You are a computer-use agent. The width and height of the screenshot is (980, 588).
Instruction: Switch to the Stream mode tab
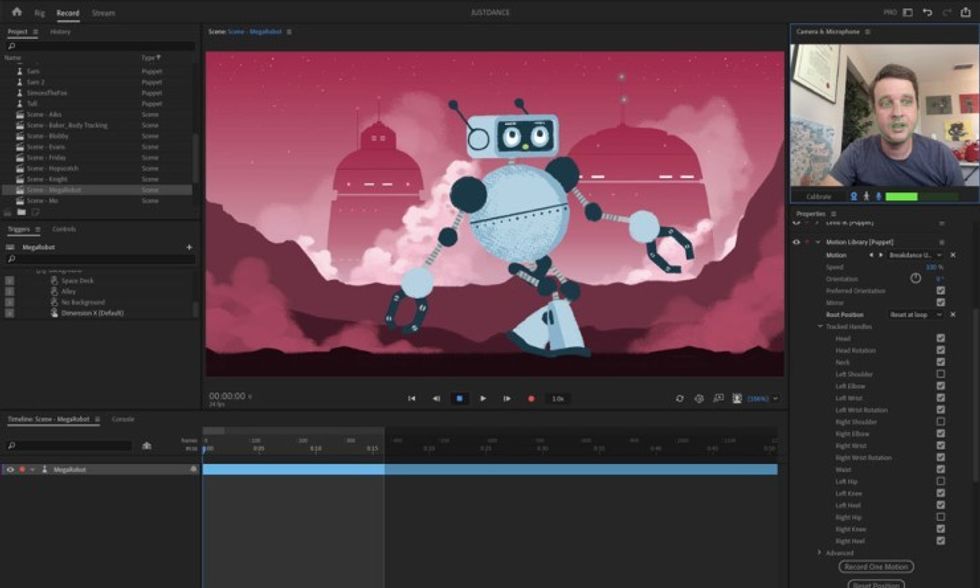point(103,12)
